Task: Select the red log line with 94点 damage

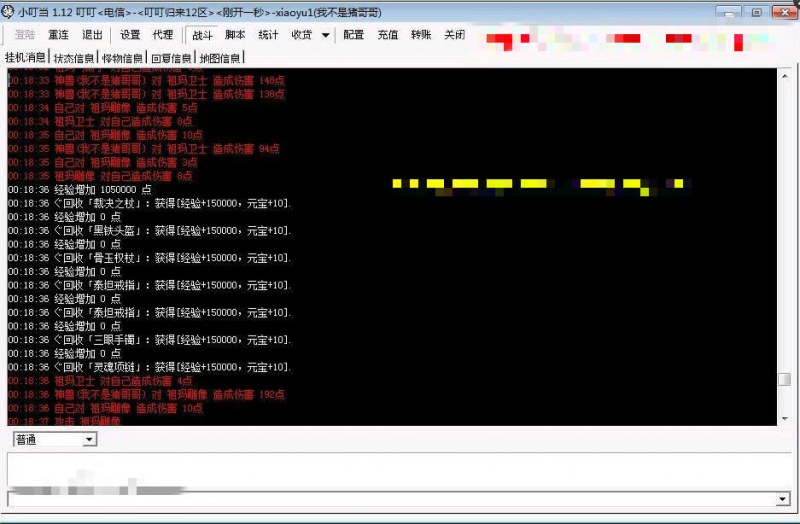Action: (x=144, y=148)
